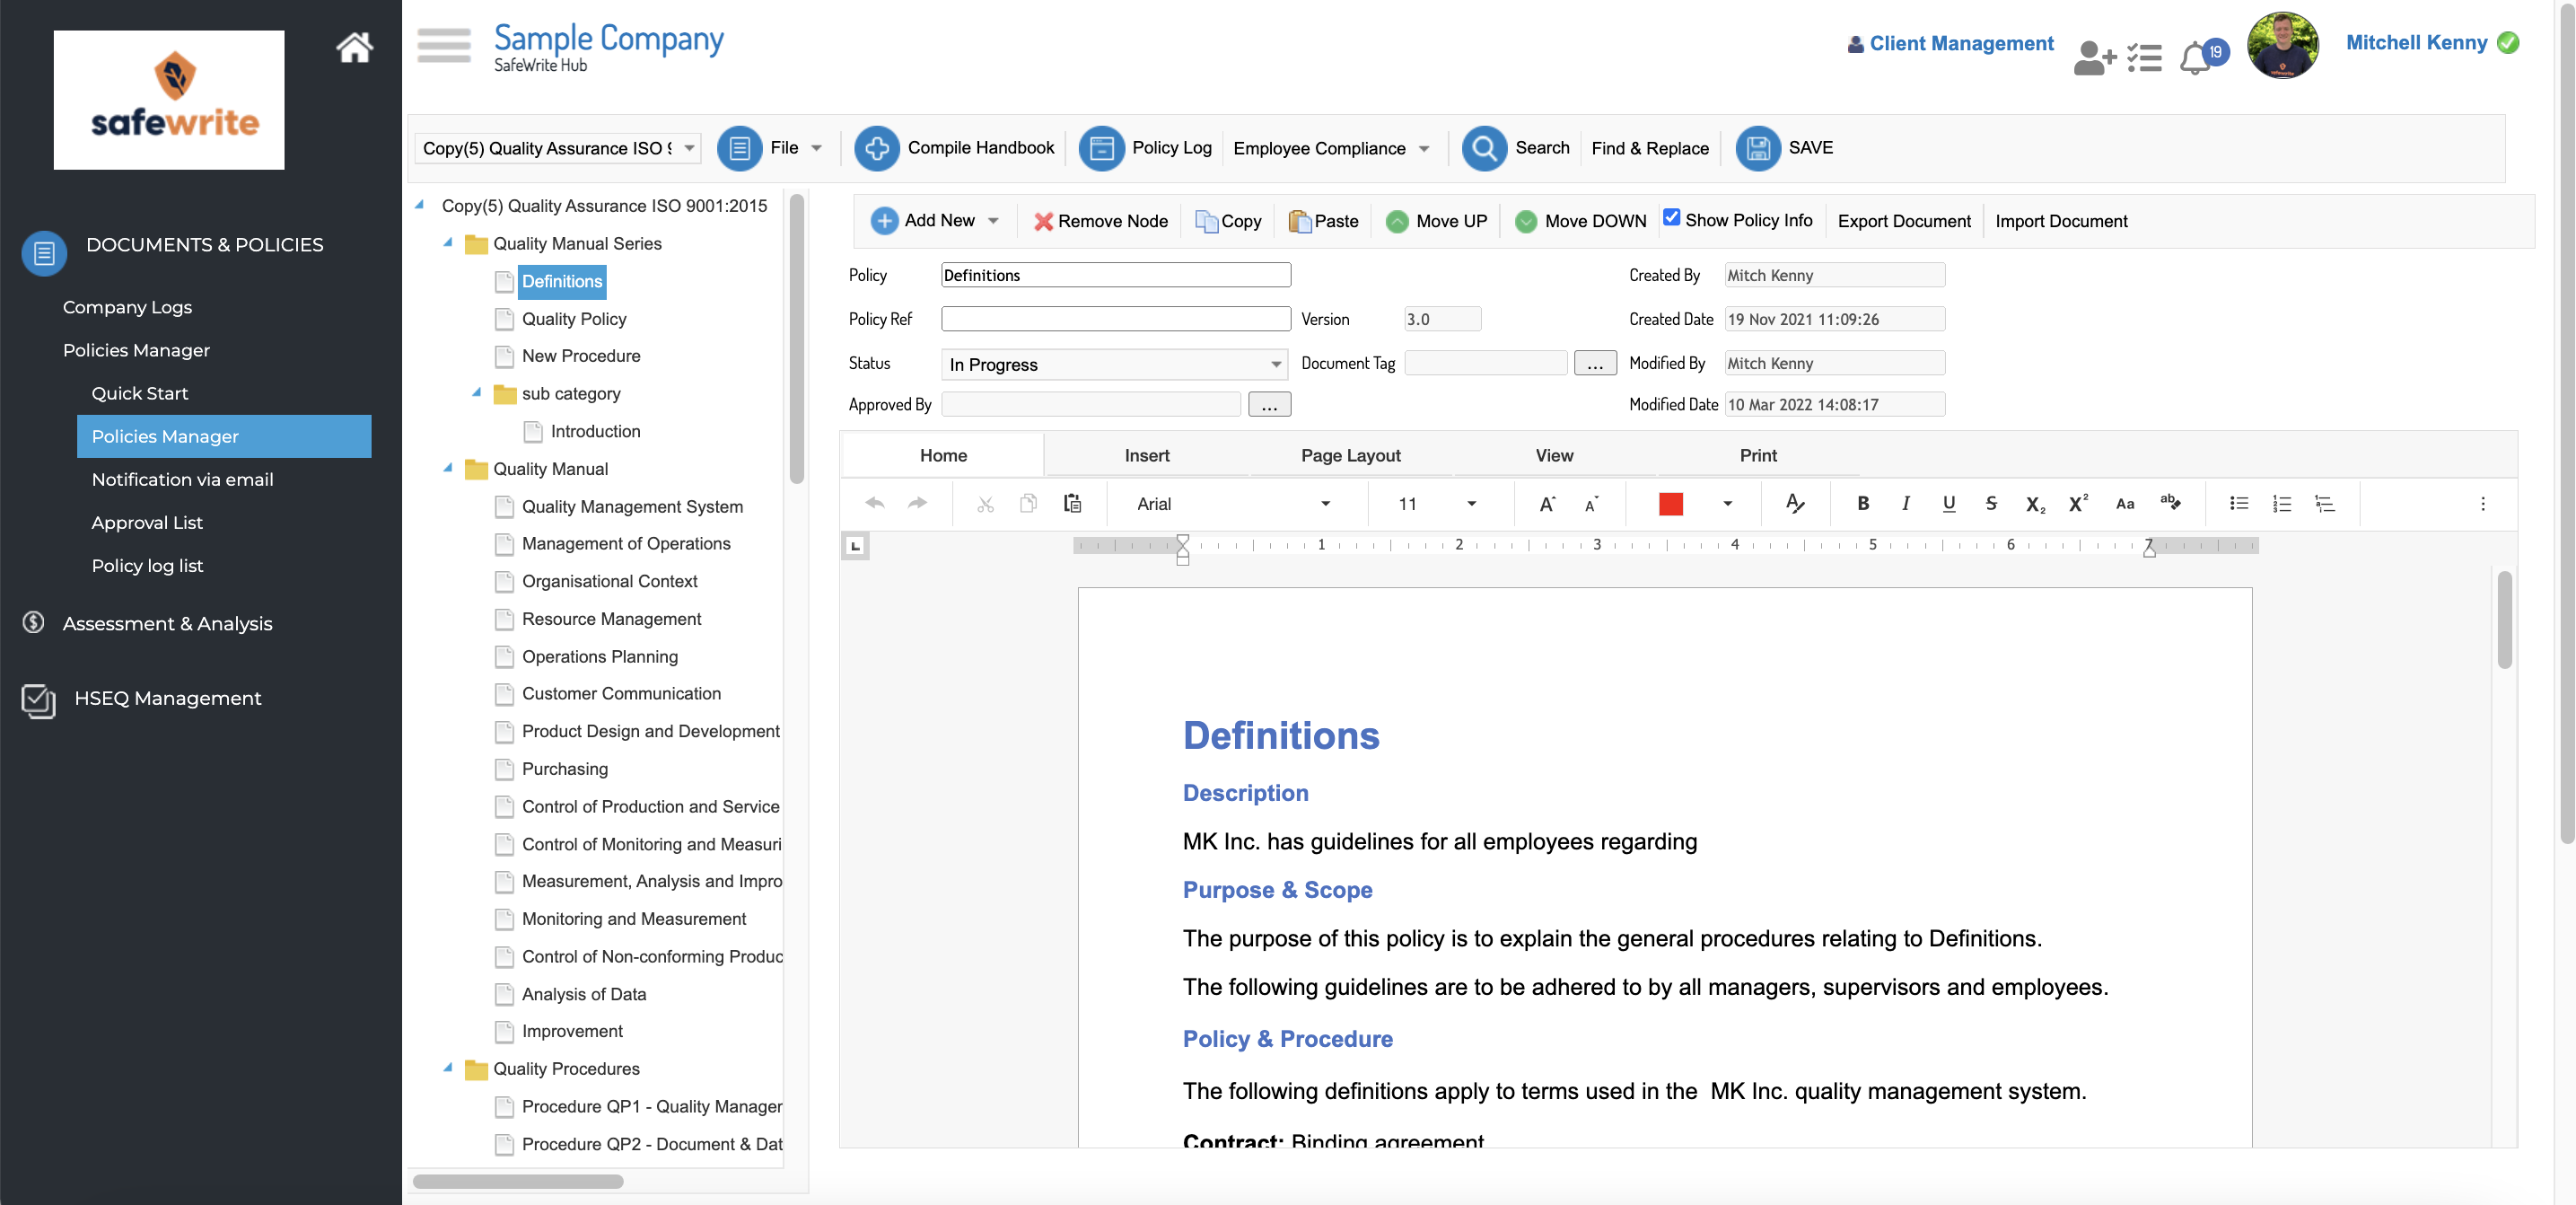Click the Add New node icon
The height and width of the screenshot is (1205, 2576).
[886, 219]
